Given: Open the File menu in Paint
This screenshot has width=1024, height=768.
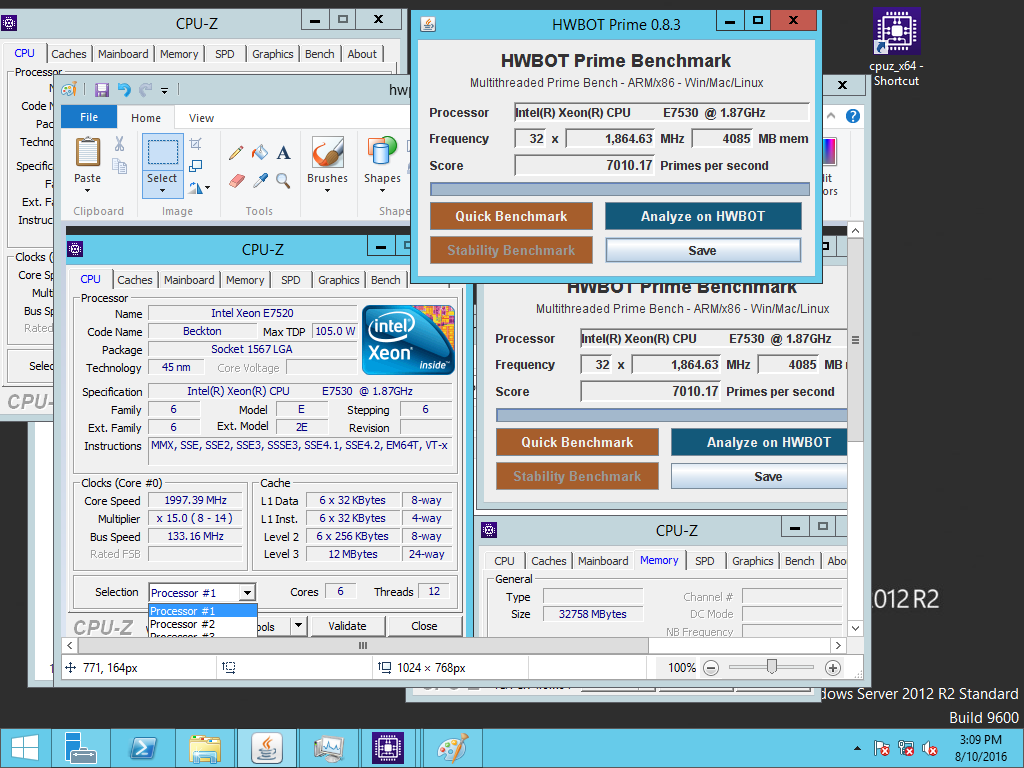Looking at the screenshot, I should (x=89, y=117).
